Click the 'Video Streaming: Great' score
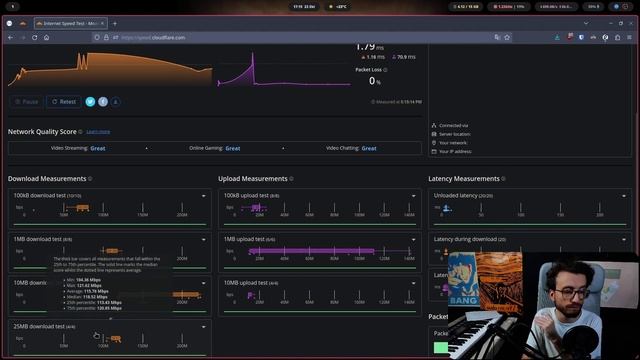Viewport: 640px width, 360px height. 78,148
